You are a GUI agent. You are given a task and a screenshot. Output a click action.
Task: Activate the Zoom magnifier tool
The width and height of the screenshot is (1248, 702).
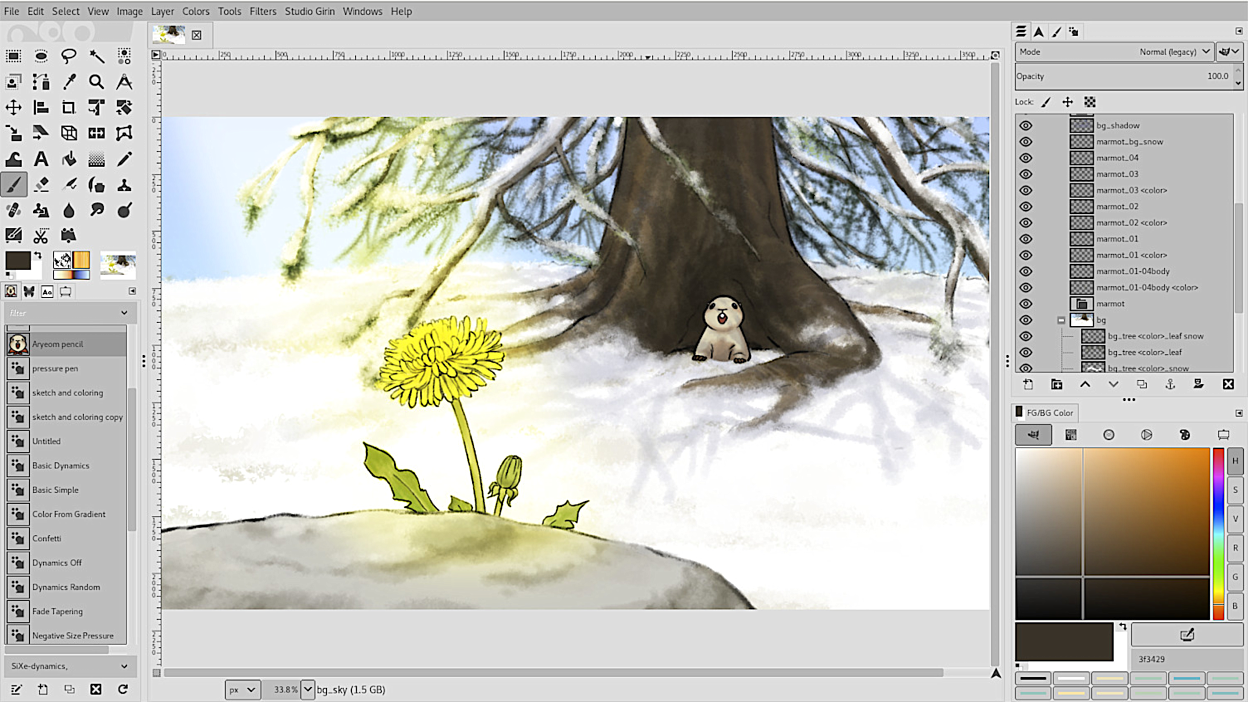96,82
